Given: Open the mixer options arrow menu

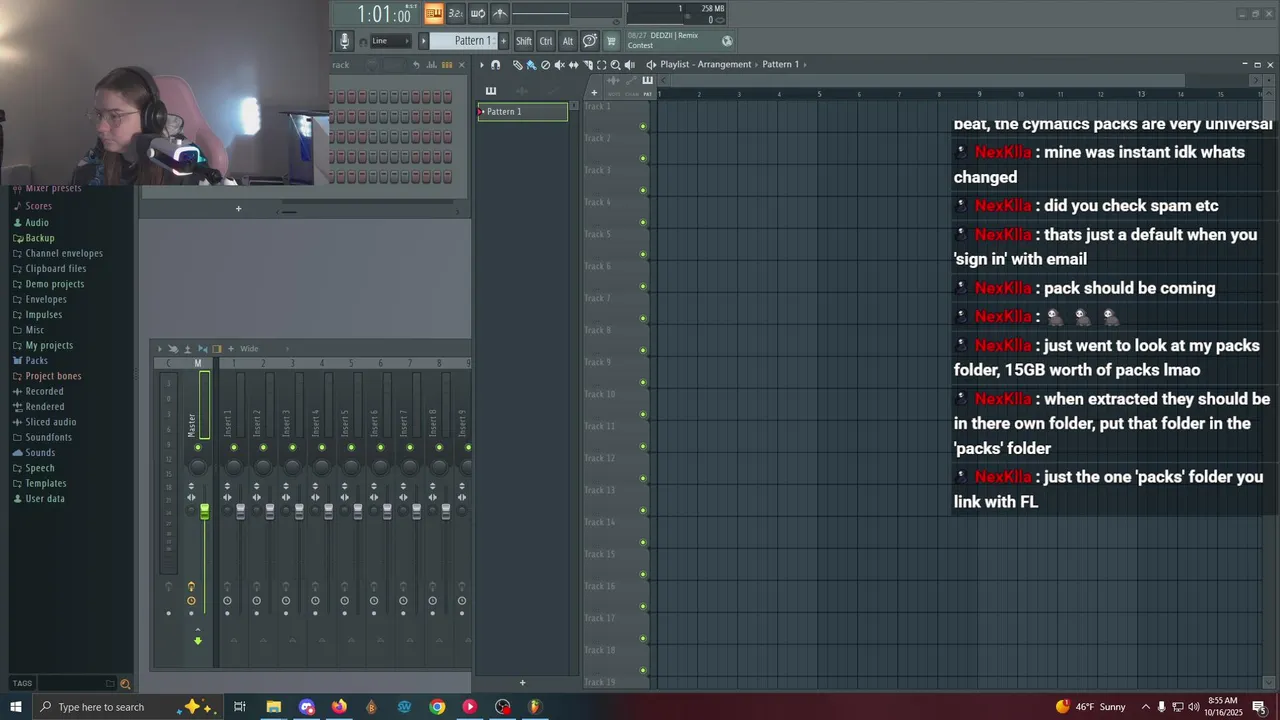Looking at the screenshot, I should coord(160,349).
